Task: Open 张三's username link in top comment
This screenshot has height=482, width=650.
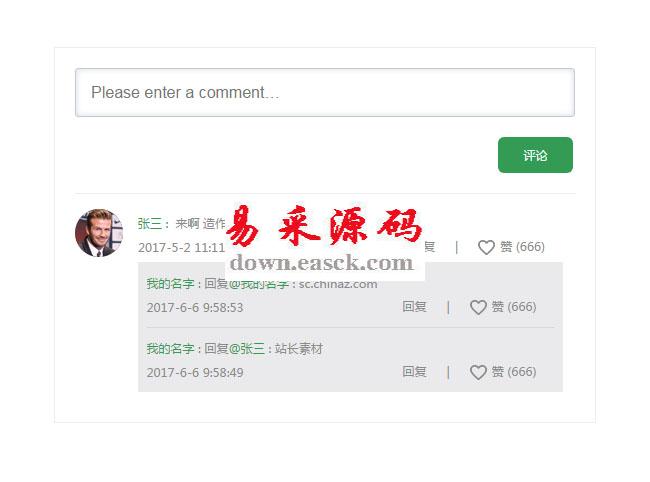Action: click(149, 224)
